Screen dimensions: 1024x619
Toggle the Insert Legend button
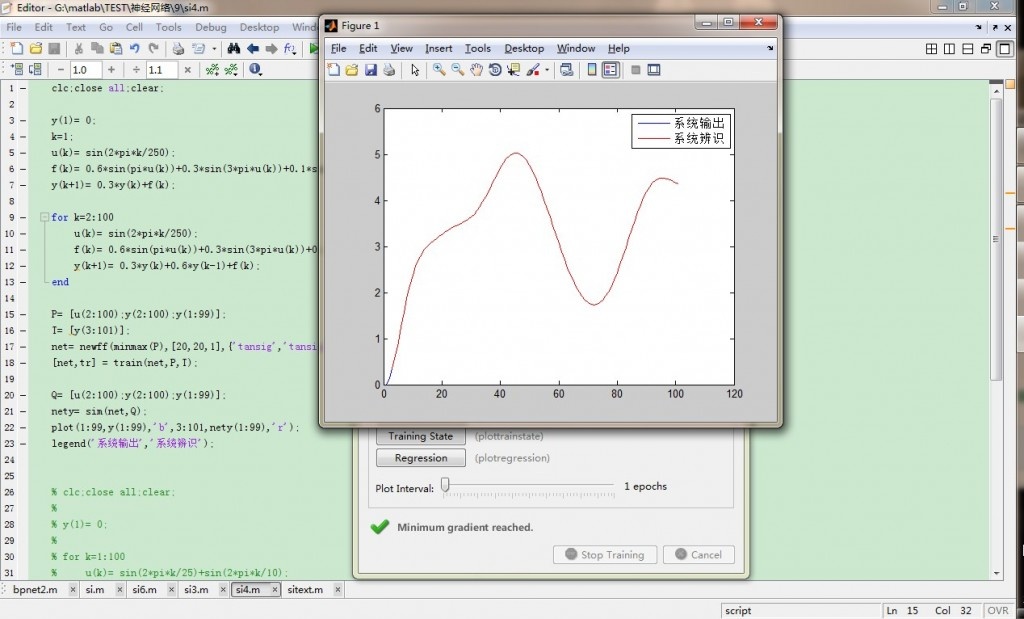point(611,70)
